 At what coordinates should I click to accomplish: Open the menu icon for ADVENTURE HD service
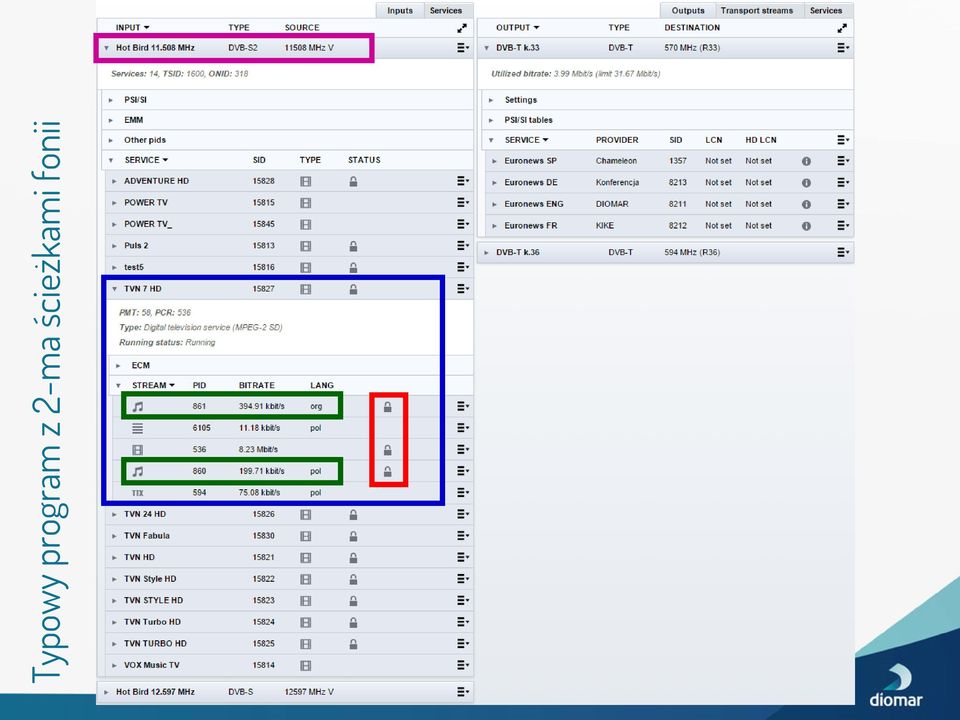pyautogui.click(x=462, y=181)
